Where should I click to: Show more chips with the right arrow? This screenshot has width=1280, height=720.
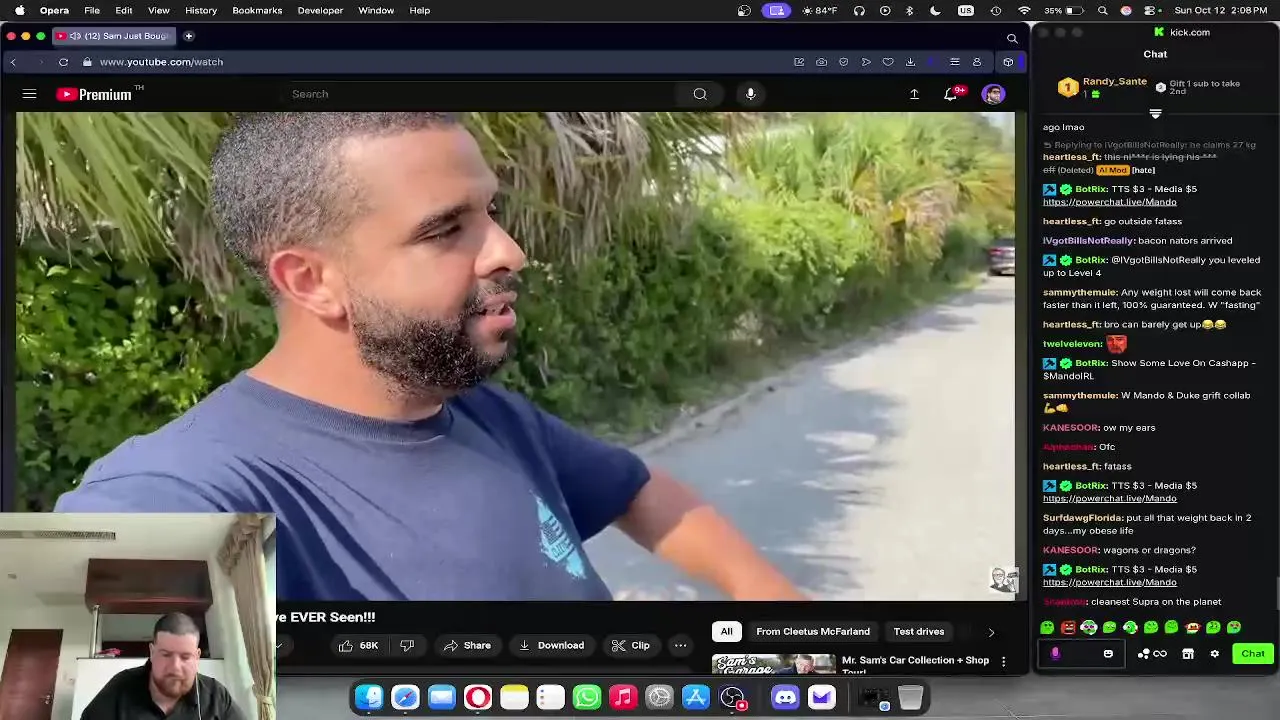[991, 632]
